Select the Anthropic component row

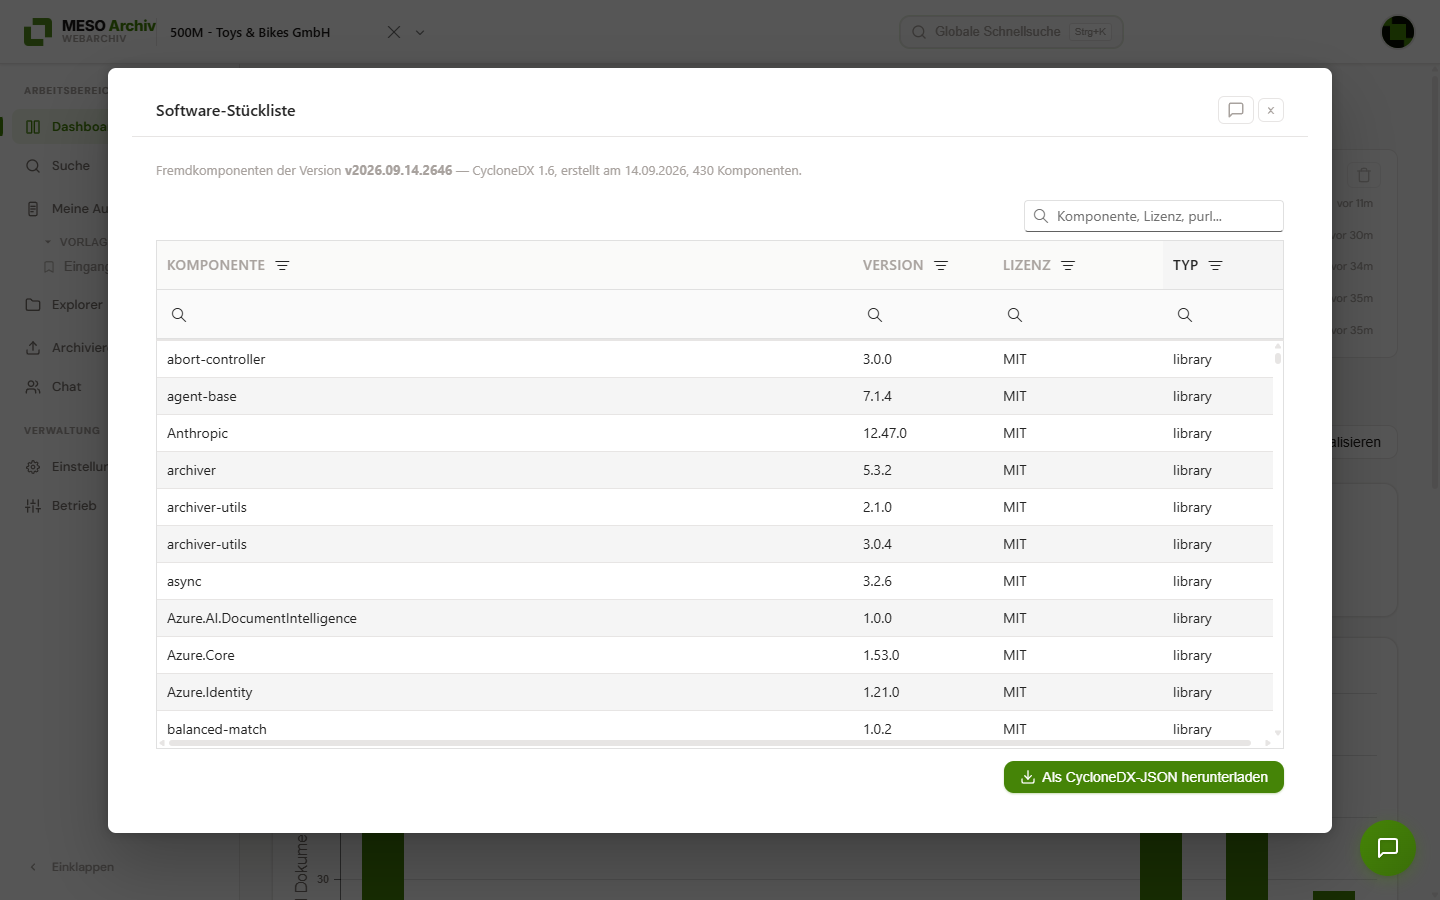pos(714,433)
